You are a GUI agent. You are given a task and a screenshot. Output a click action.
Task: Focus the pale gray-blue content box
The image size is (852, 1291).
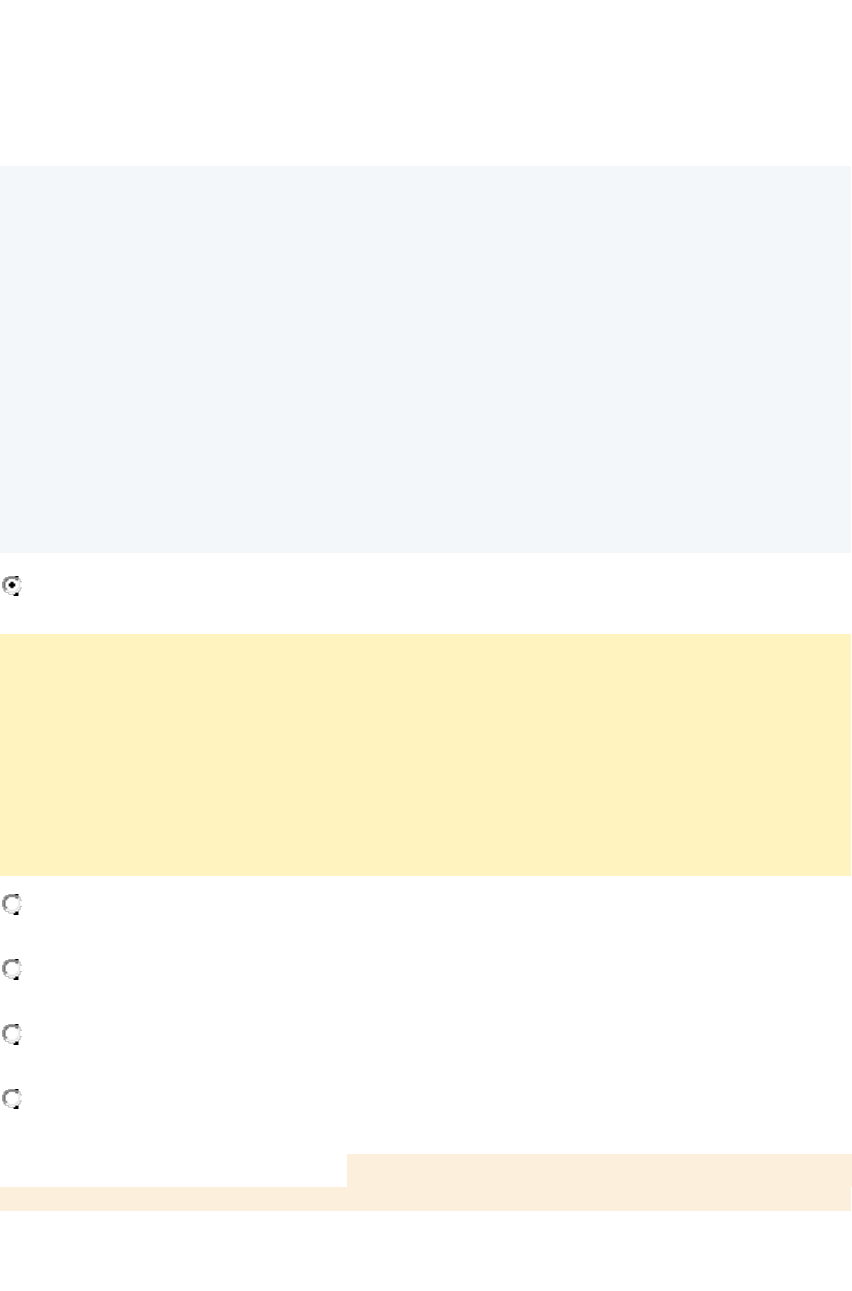pos(425,358)
